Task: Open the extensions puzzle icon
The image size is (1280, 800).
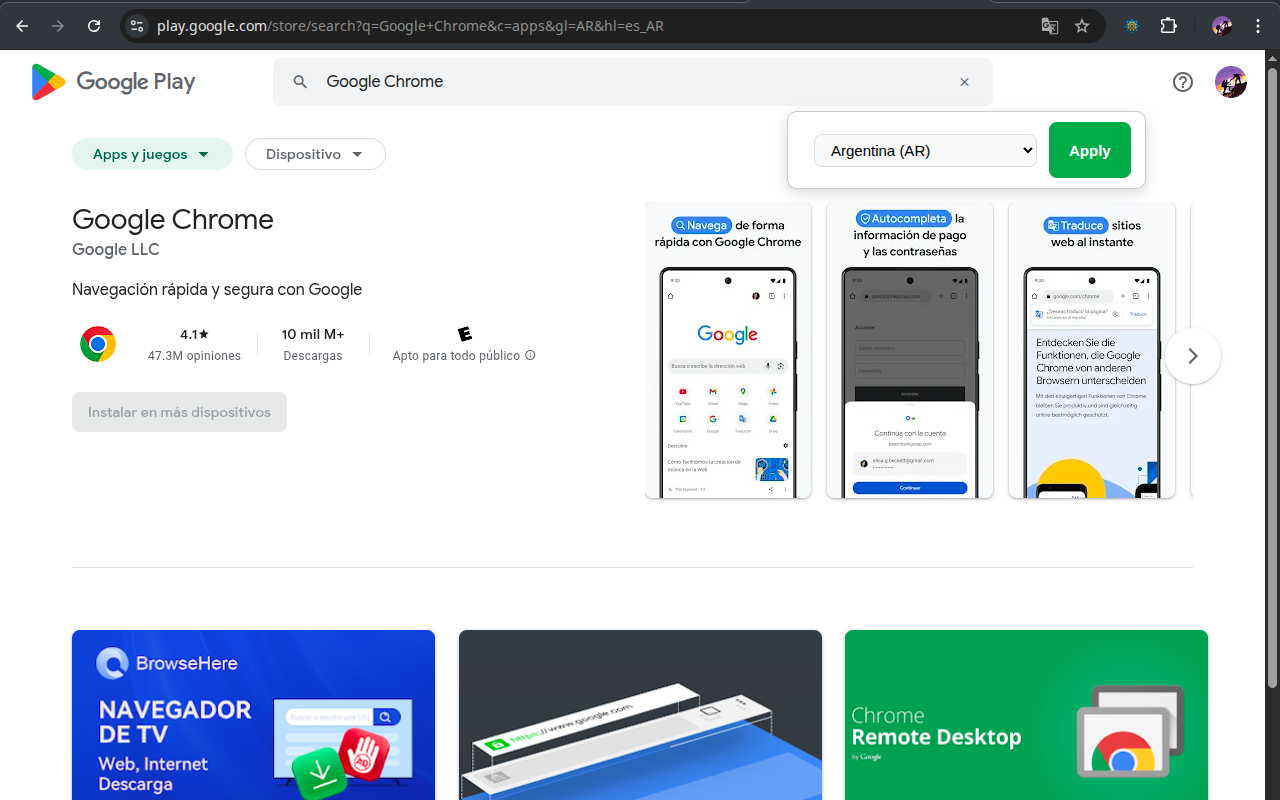Action: [x=1168, y=26]
